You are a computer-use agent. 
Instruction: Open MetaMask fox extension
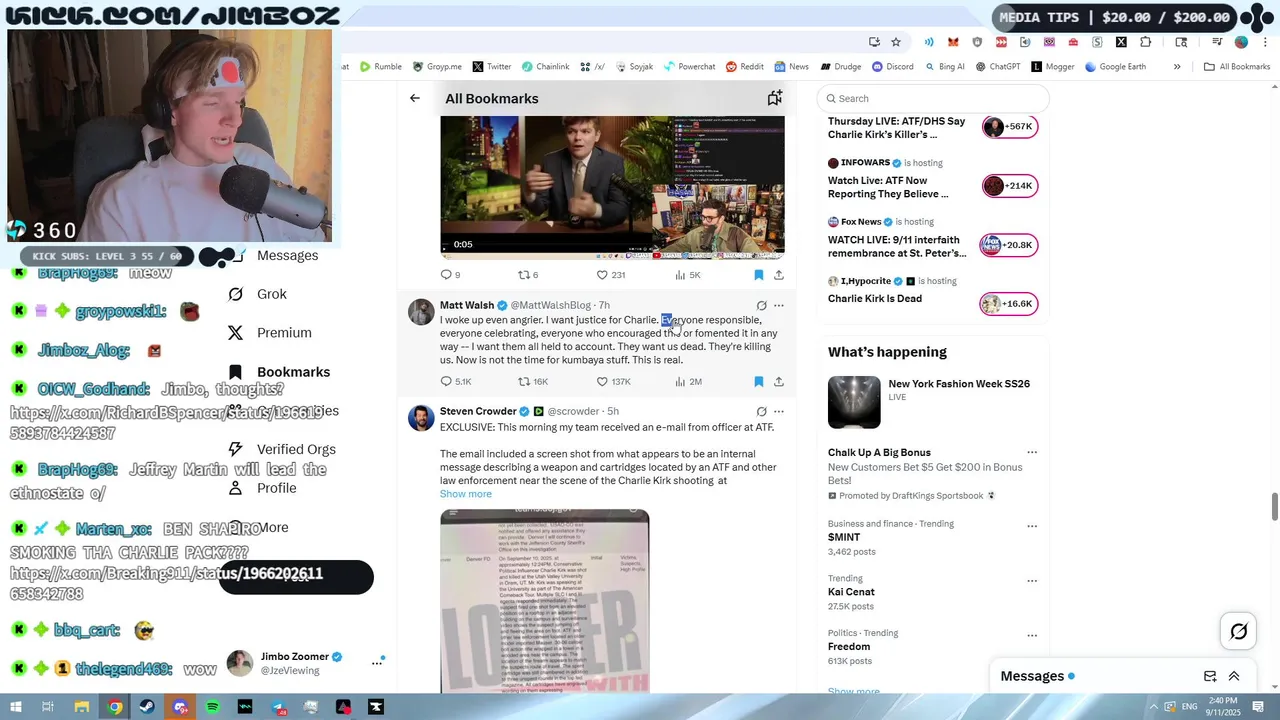[x=953, y=42]
